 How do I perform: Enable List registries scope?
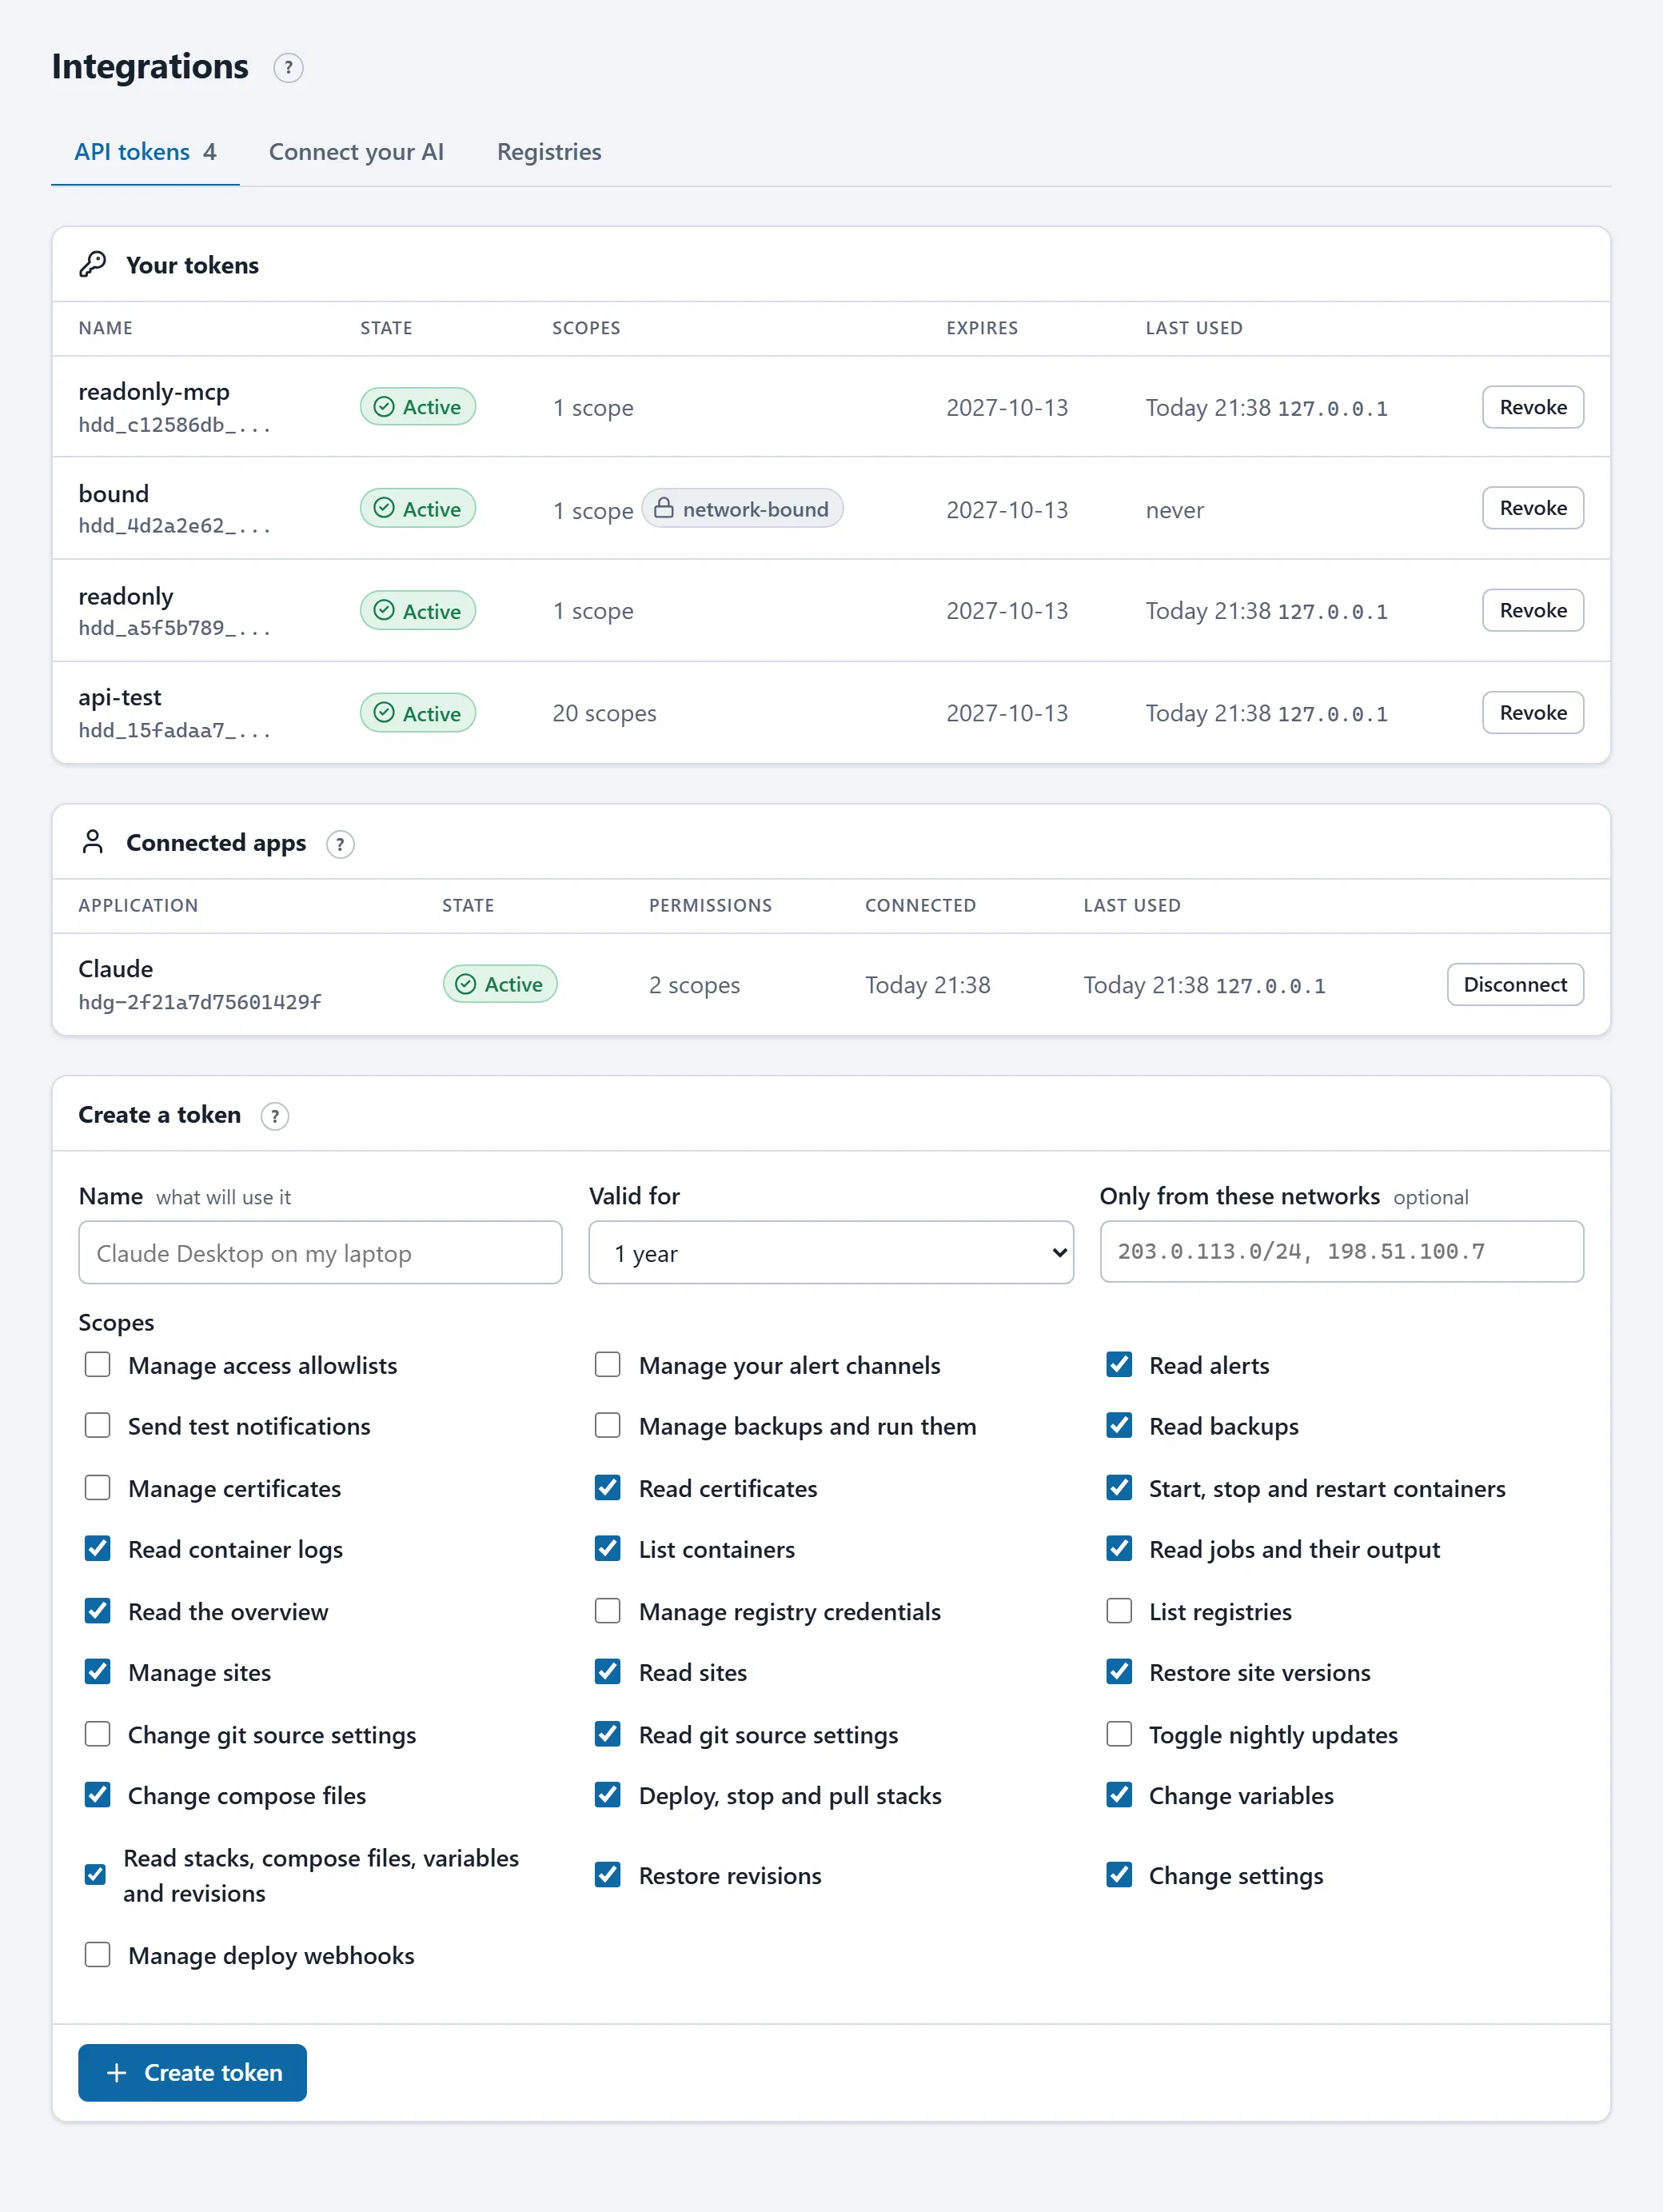[x=1120, y=1611]
